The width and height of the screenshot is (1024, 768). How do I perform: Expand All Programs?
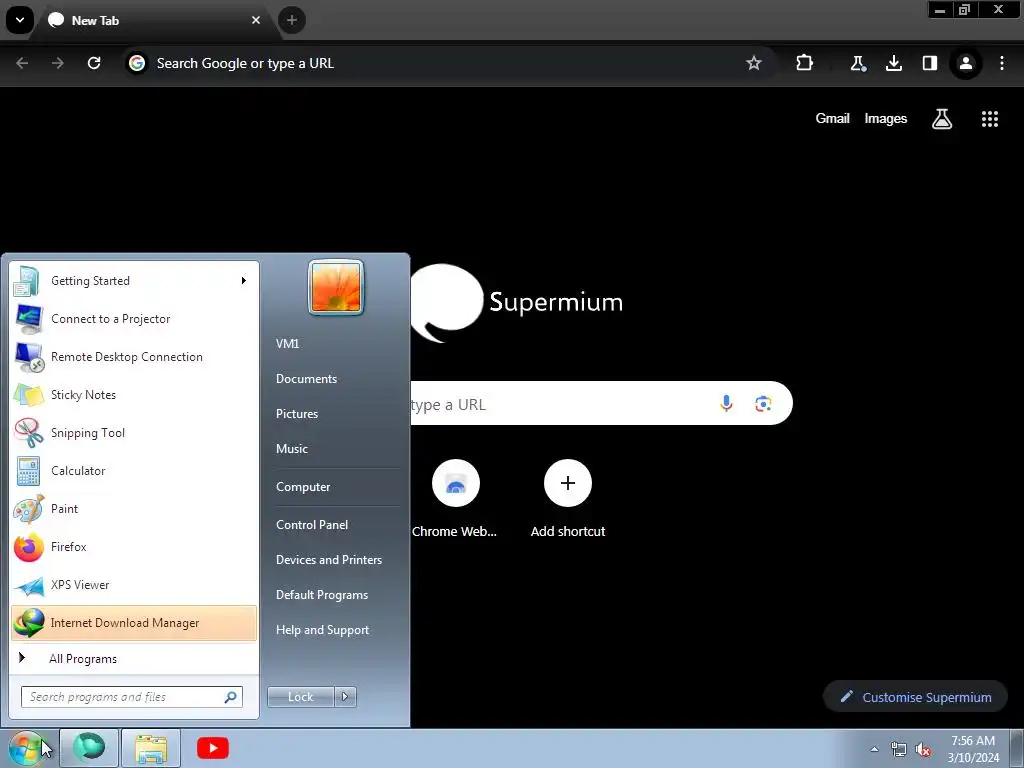coord(134,658)
